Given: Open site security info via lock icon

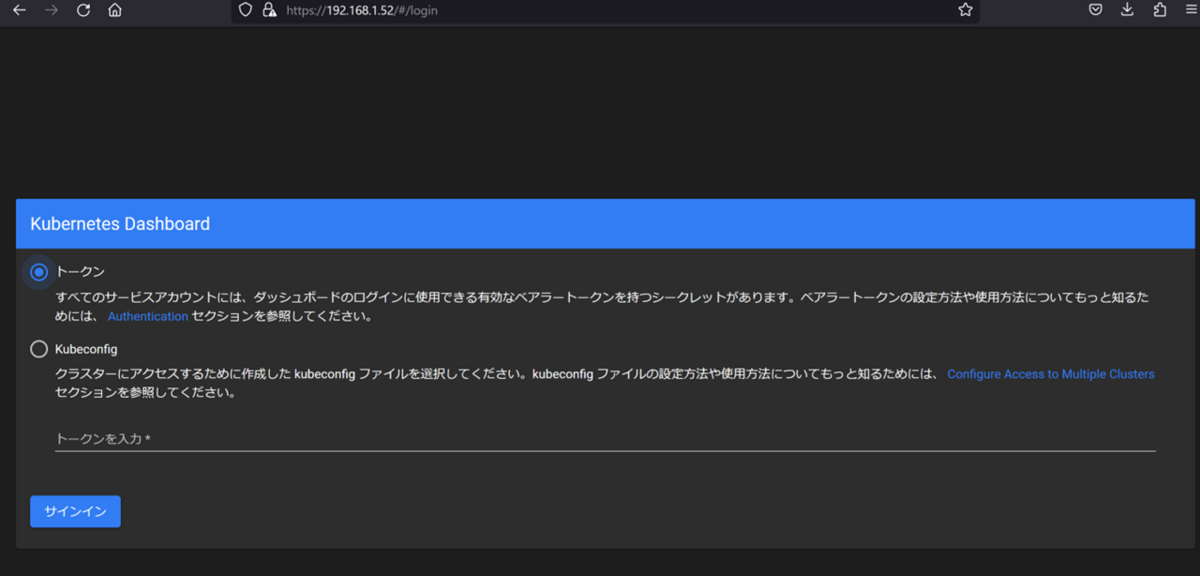Looking at the screenshot, I should (268, 11).
